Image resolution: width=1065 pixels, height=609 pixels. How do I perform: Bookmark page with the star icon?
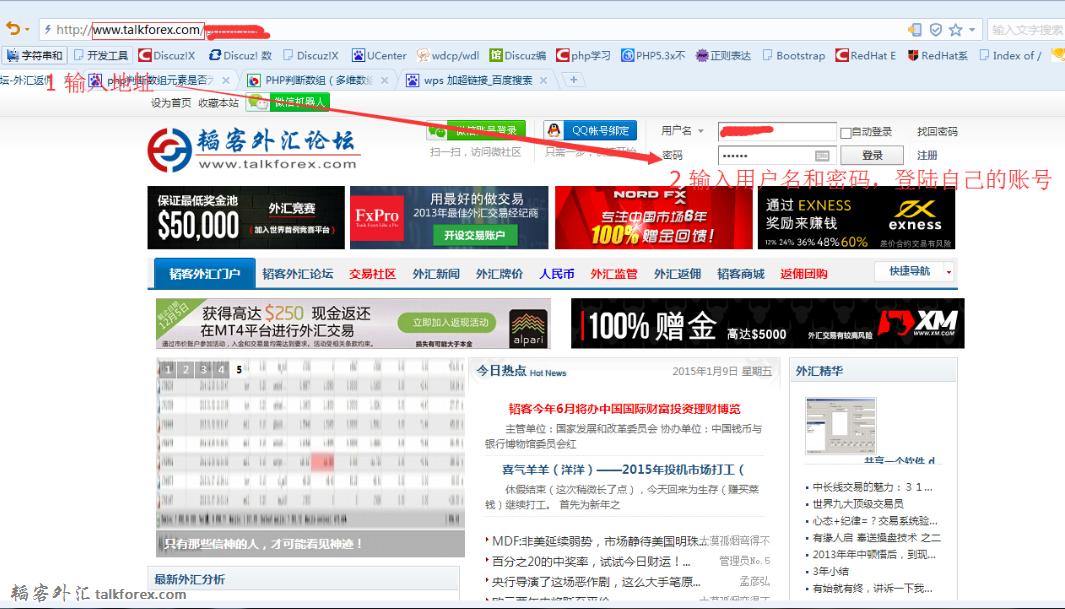(956, 30)
